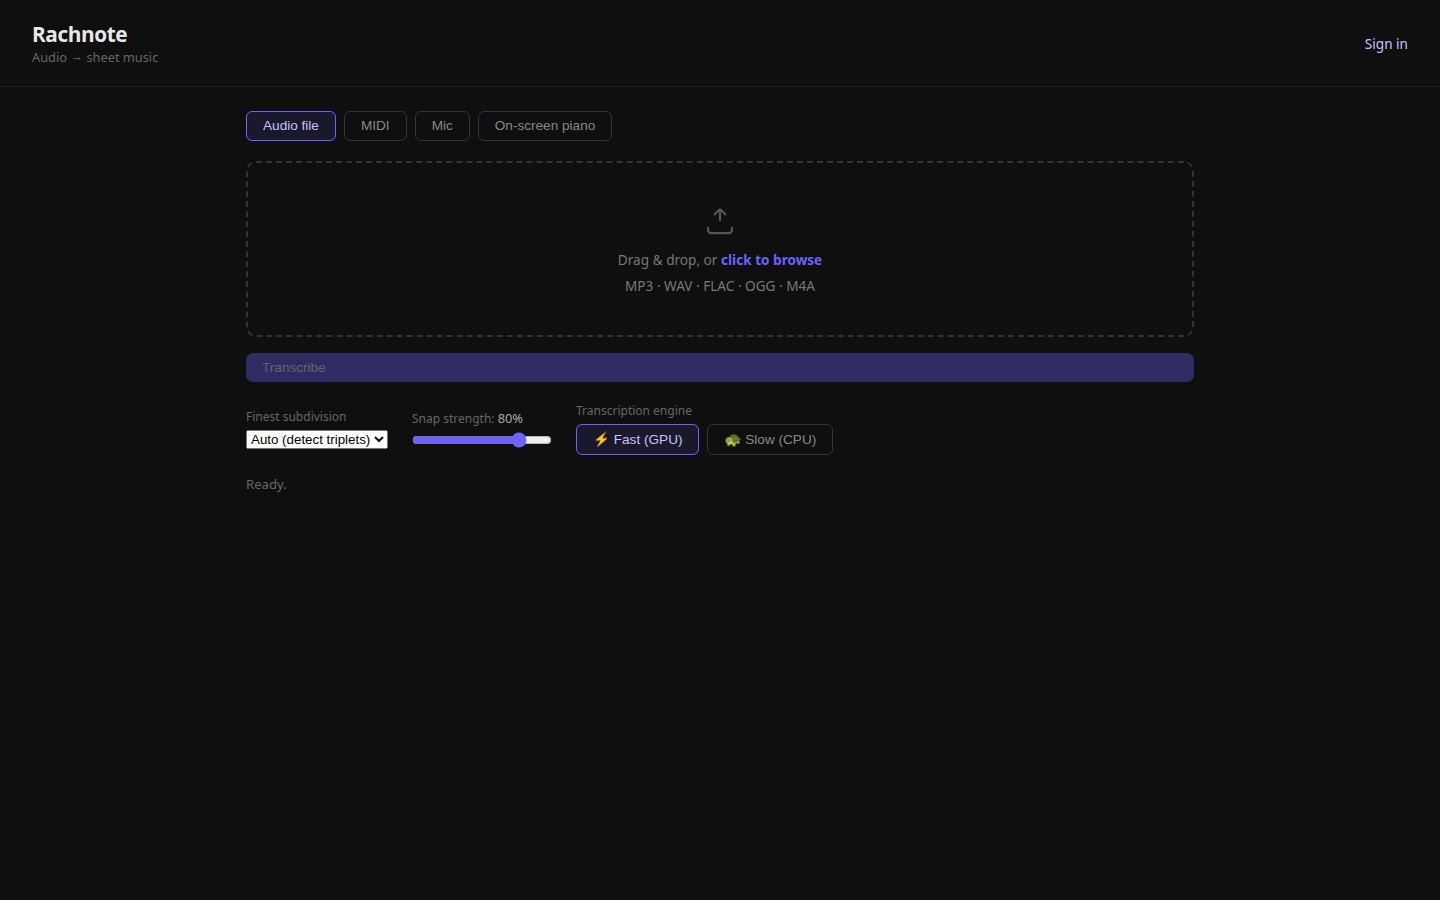Click the "Snap strength: 80%" label
This screenshot has width=1440, height=900.
point(467,419)
